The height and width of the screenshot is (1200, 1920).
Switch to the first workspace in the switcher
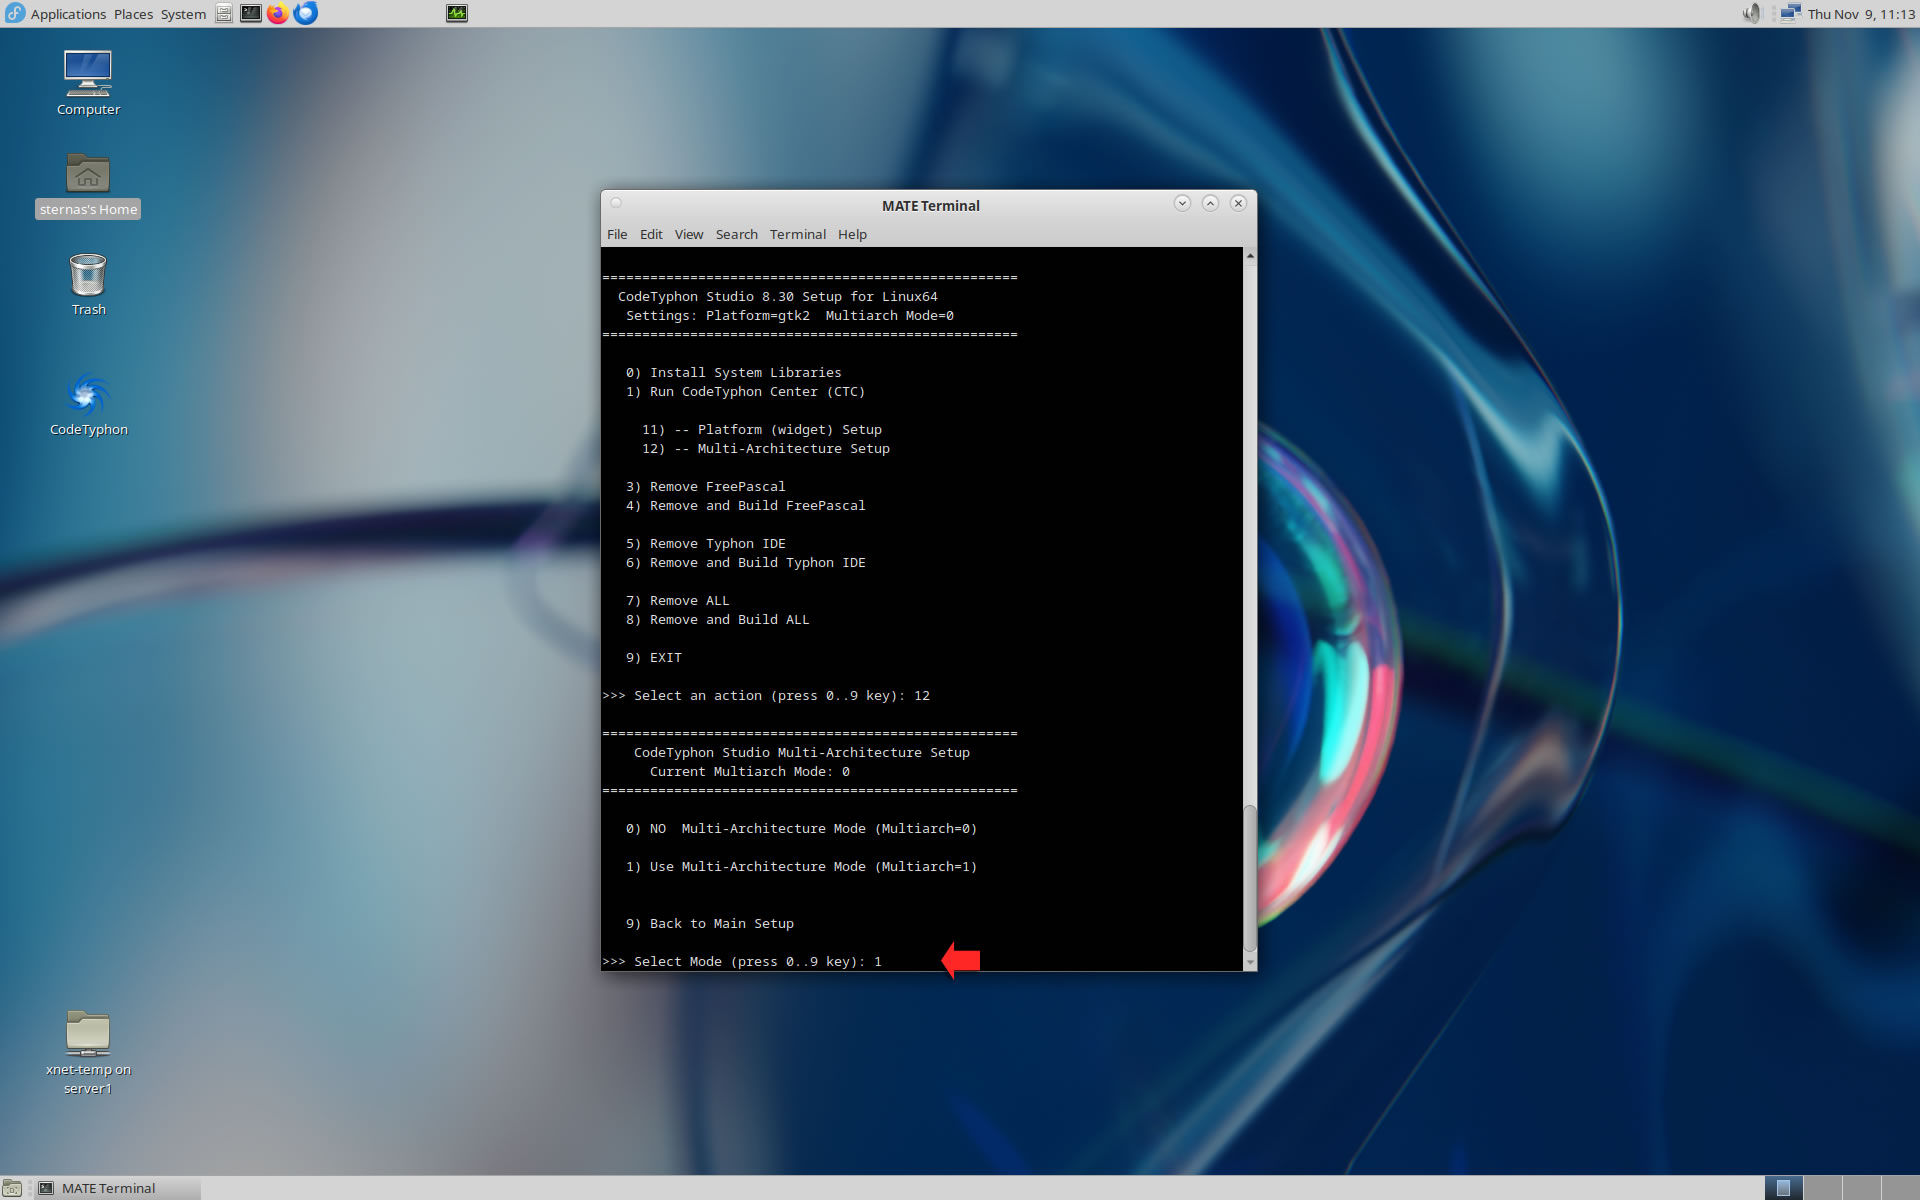pos(1784,1188)
